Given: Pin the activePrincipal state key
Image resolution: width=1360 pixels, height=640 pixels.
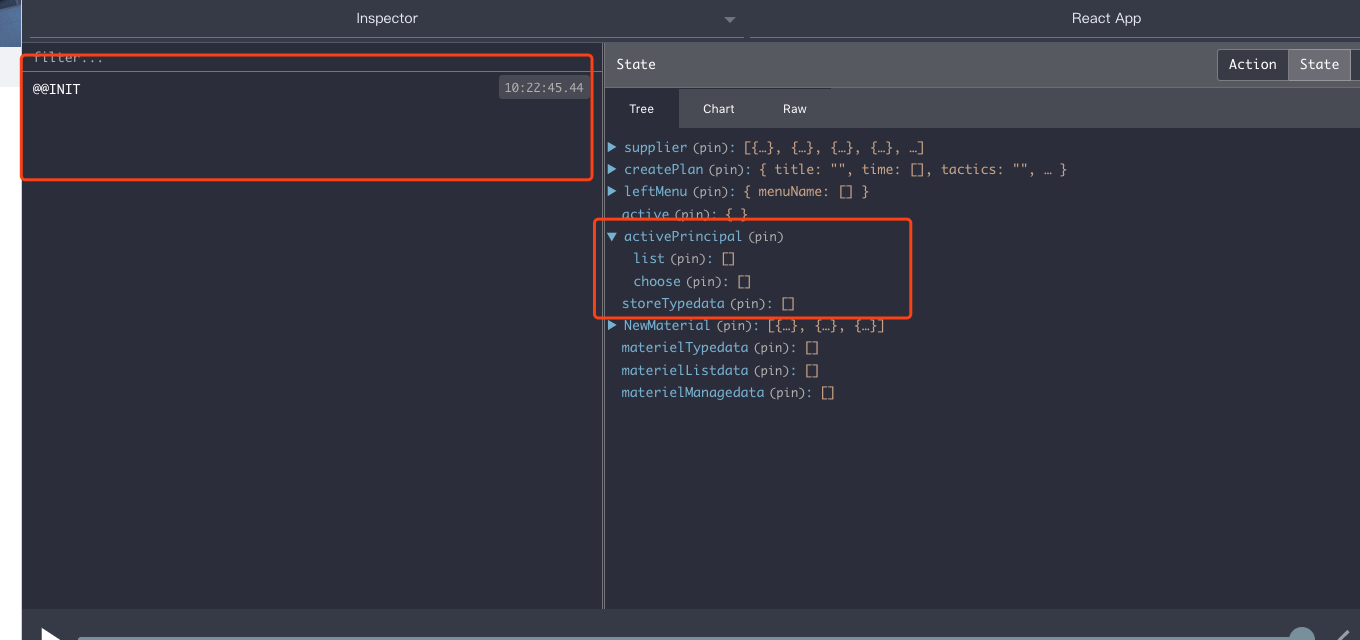Looking at the screenshot, I should point(766,238).
